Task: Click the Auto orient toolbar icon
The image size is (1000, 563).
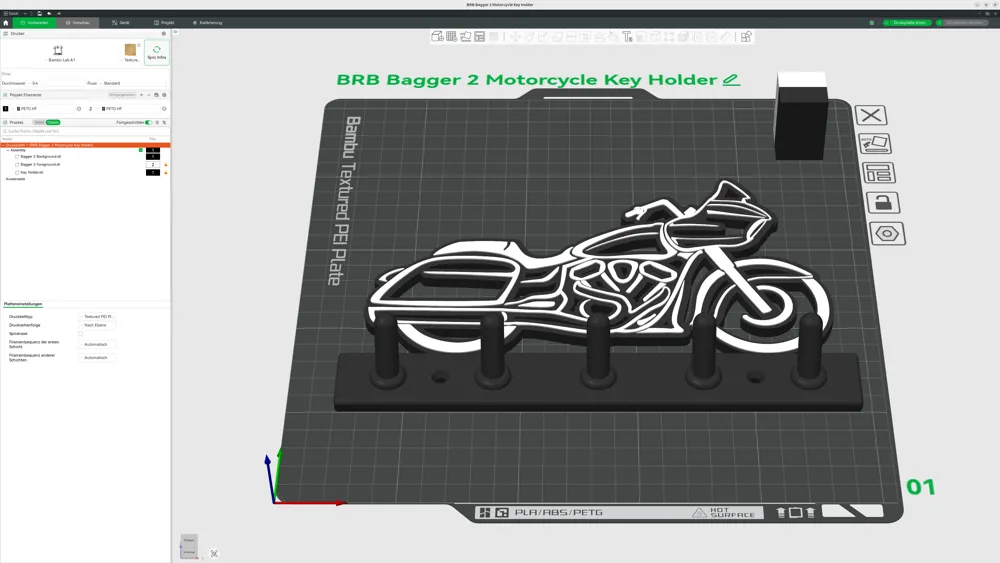Action: (466, 37)
